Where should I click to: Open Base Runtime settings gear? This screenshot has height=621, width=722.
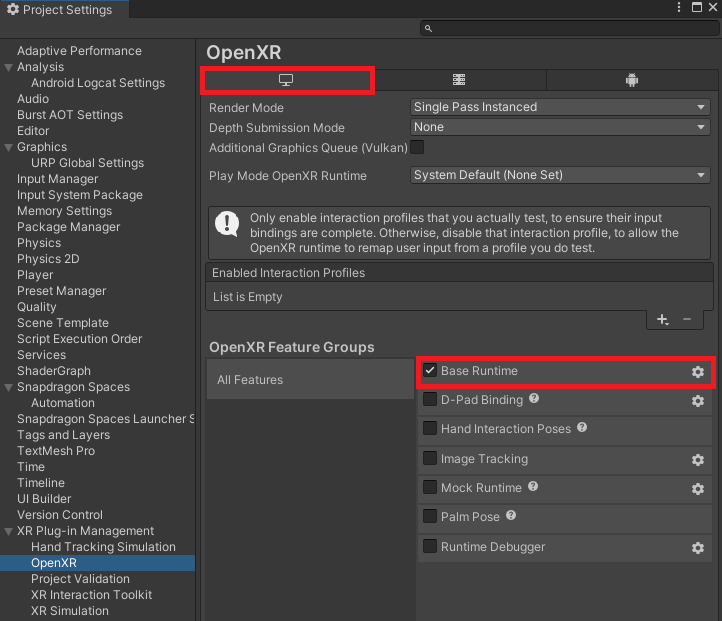pyautogui.click(x=698, y=372)
